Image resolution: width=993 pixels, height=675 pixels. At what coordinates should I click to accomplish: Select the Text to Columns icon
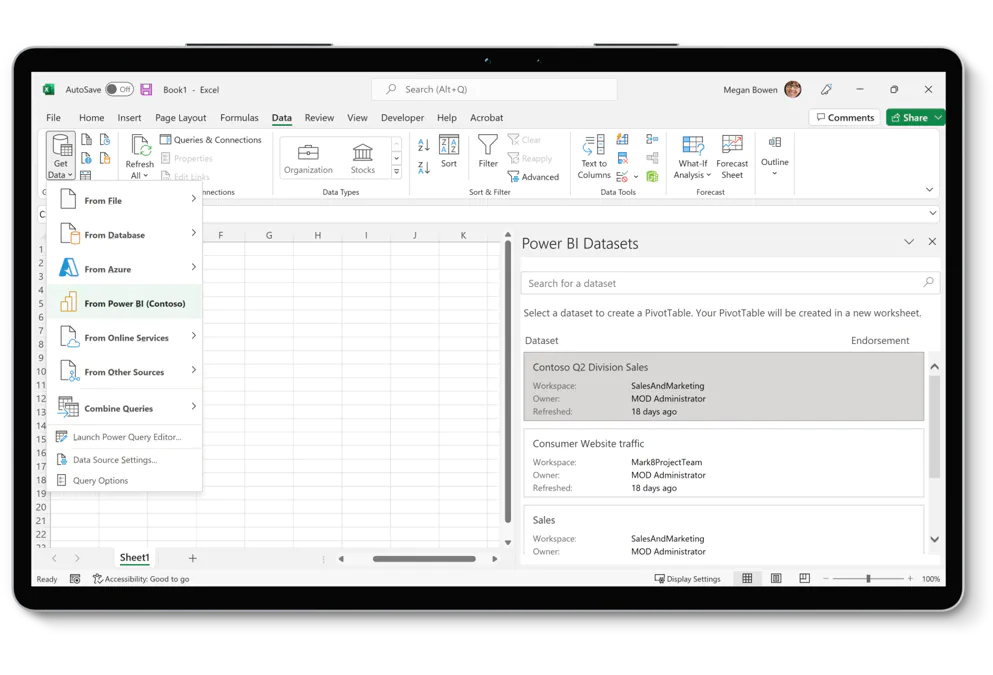(x=594, y=157)
